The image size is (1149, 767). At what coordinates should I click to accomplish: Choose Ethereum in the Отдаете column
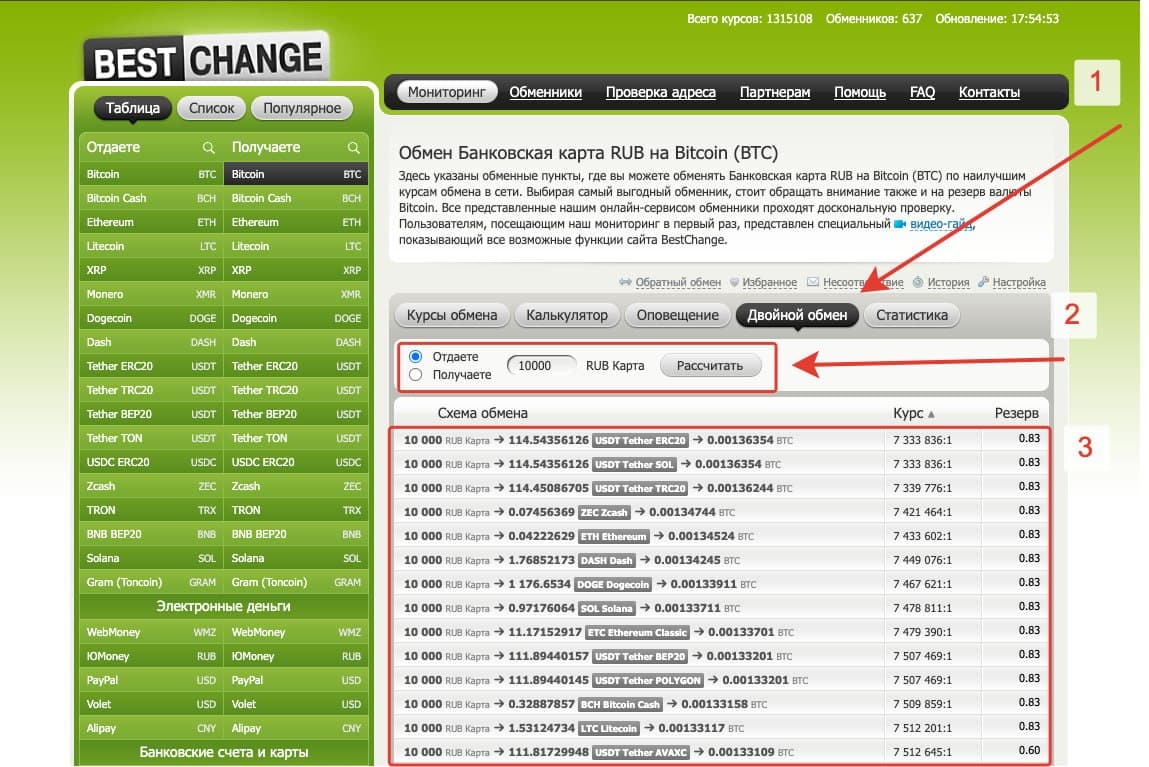point(151,223)
